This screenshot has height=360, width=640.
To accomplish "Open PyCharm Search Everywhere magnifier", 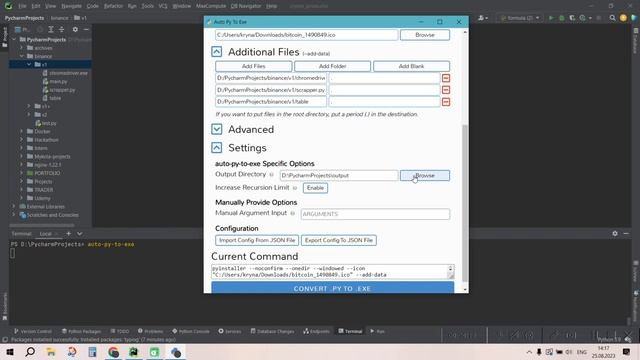I will tap(612, 18).
